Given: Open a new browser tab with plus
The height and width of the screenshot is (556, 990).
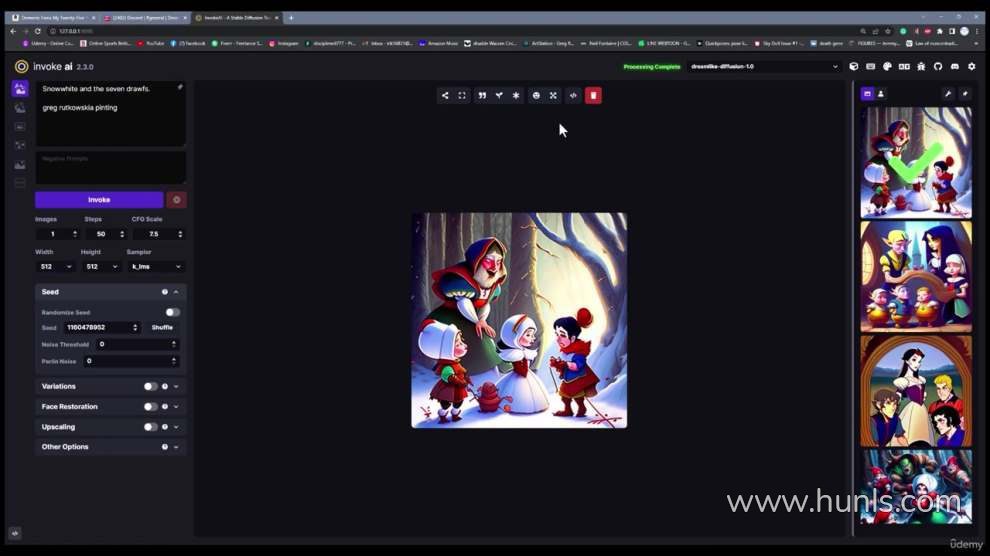Looking at the screenshot, I should tap(291, 18).
